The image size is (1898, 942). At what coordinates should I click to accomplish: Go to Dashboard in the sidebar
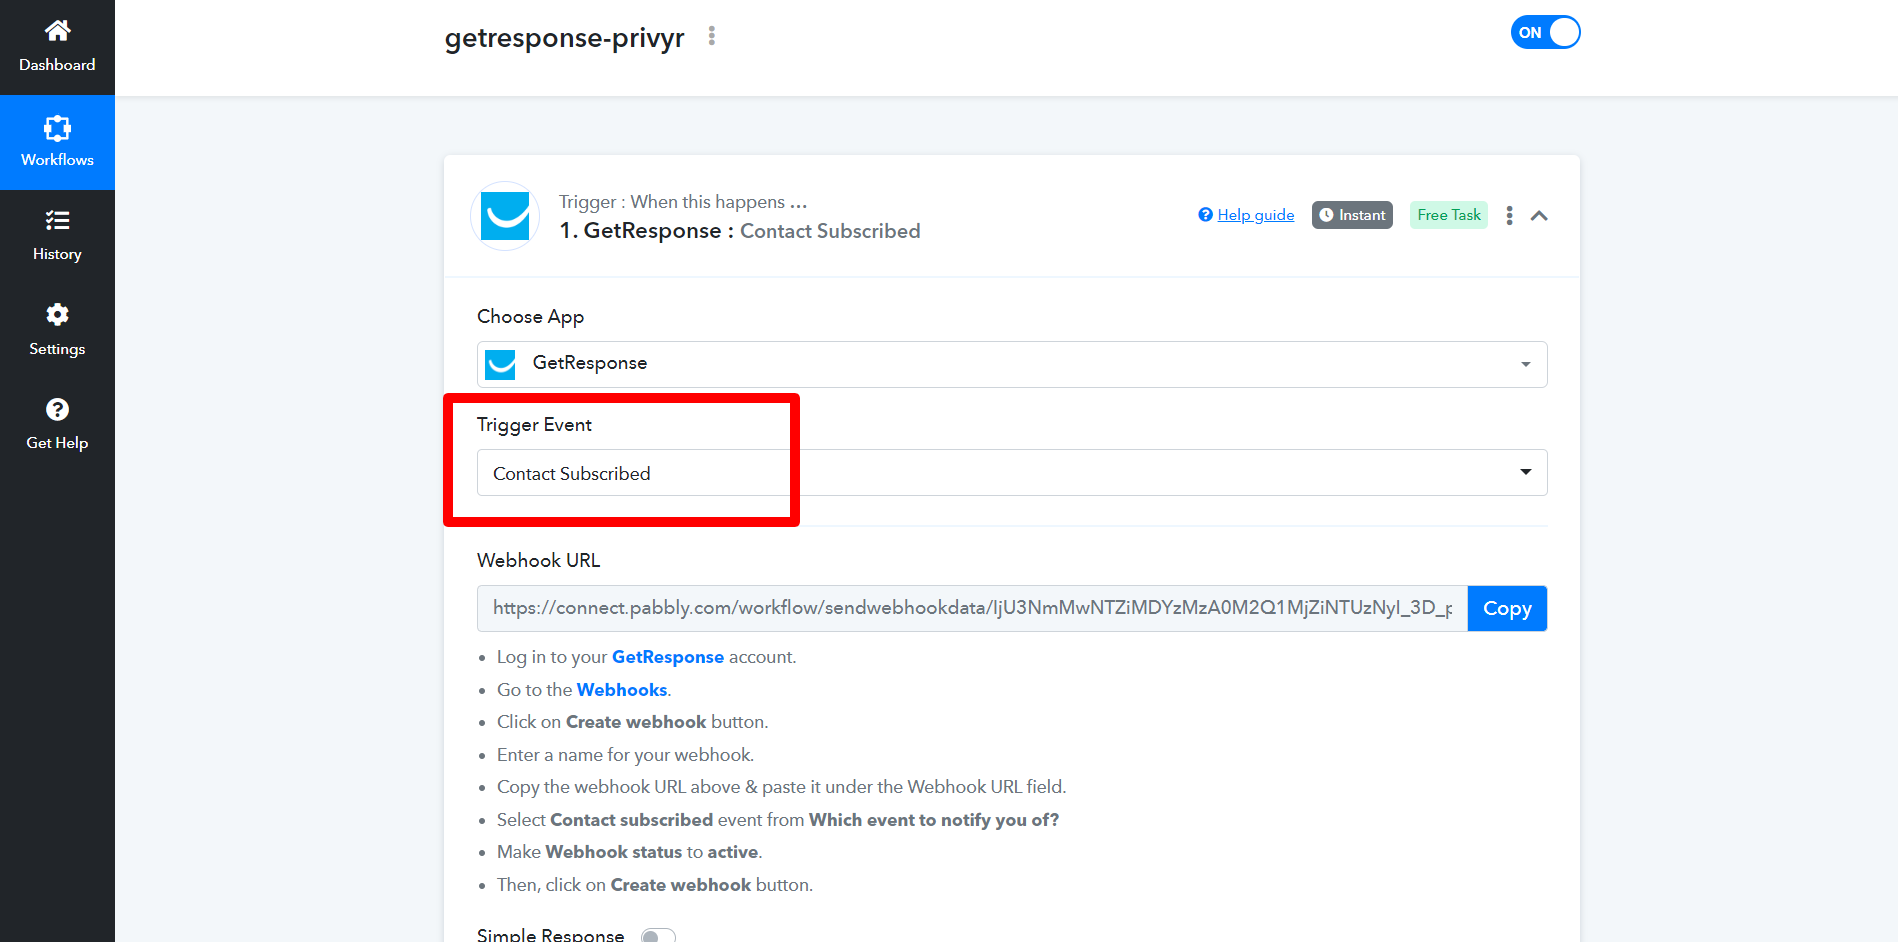[x=57, y=47]
